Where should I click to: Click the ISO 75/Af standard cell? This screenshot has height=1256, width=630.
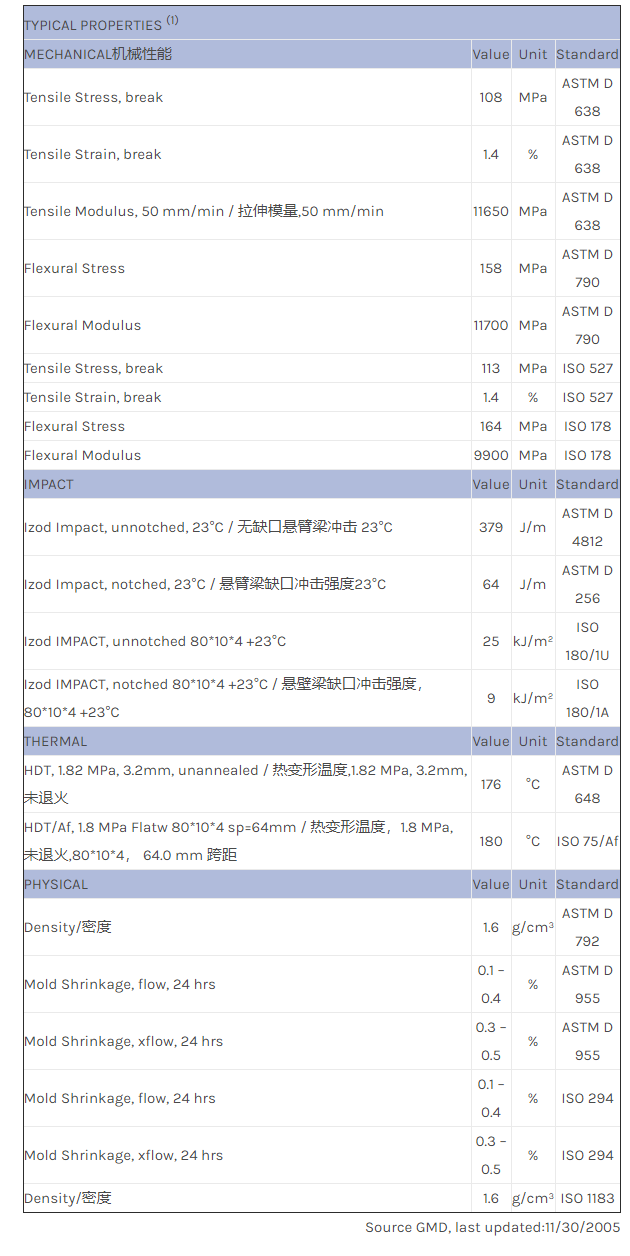pos(587,841)
